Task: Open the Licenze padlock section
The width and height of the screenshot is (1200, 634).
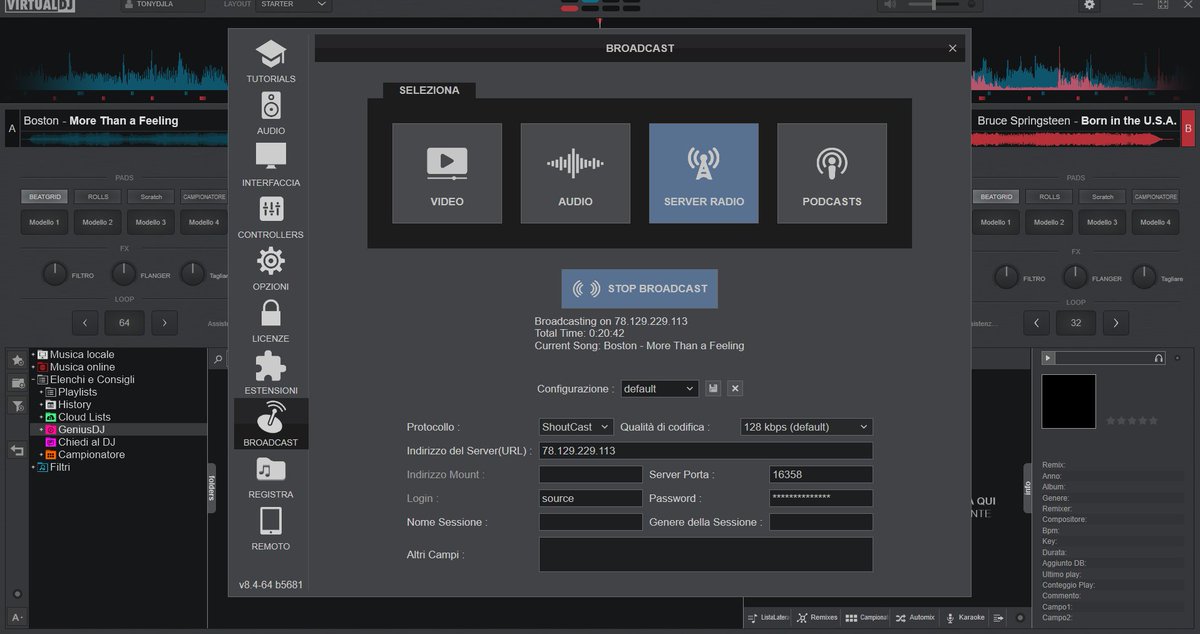Action: 271,321
